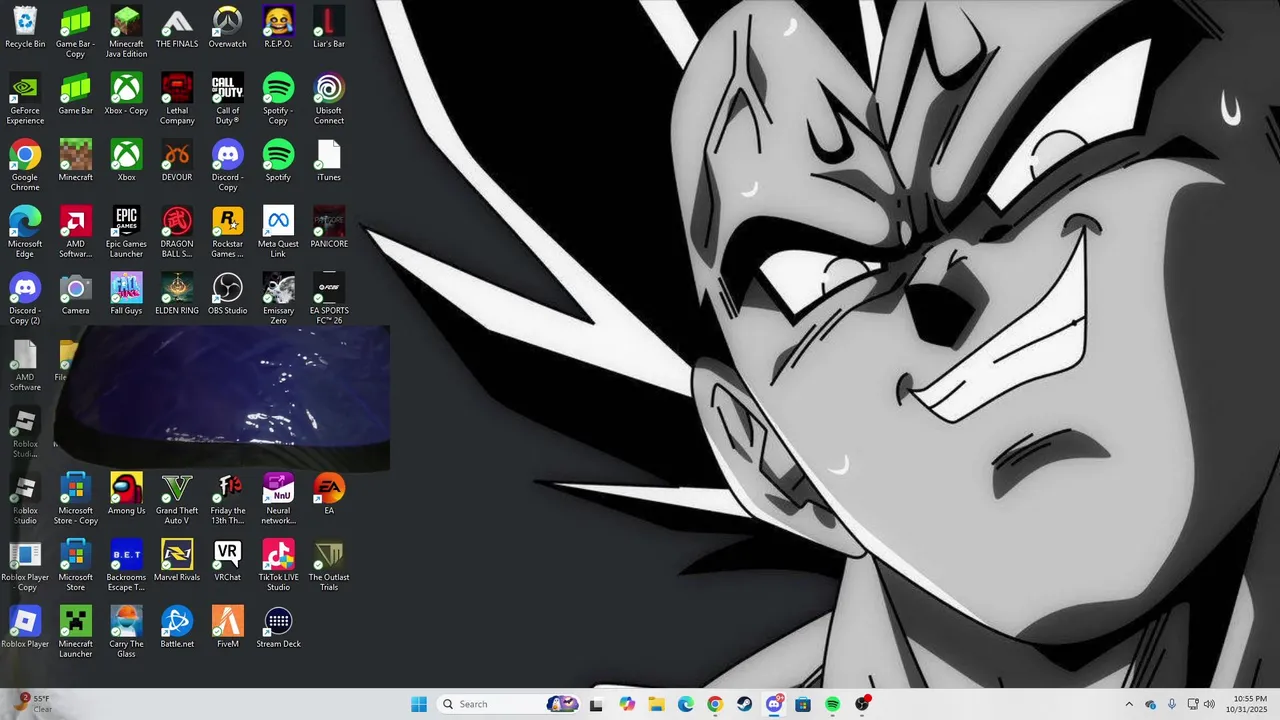The height and width of the screenshot is (720, 1280).
Task: Open GeForce Experience desktop icon
Action: [25, 99]
